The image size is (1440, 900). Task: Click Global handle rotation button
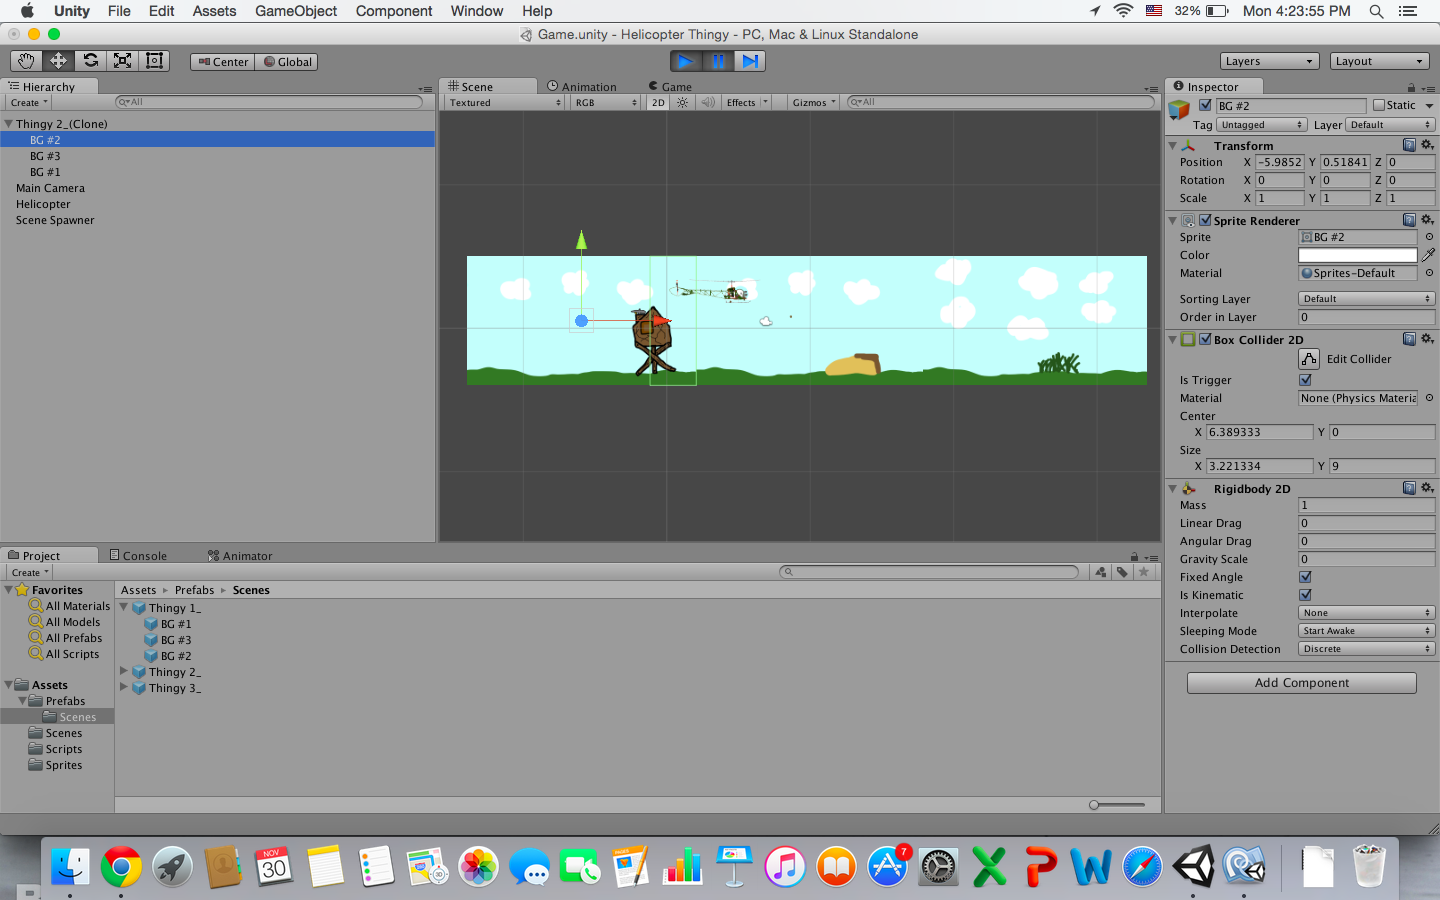click(288, 62)
